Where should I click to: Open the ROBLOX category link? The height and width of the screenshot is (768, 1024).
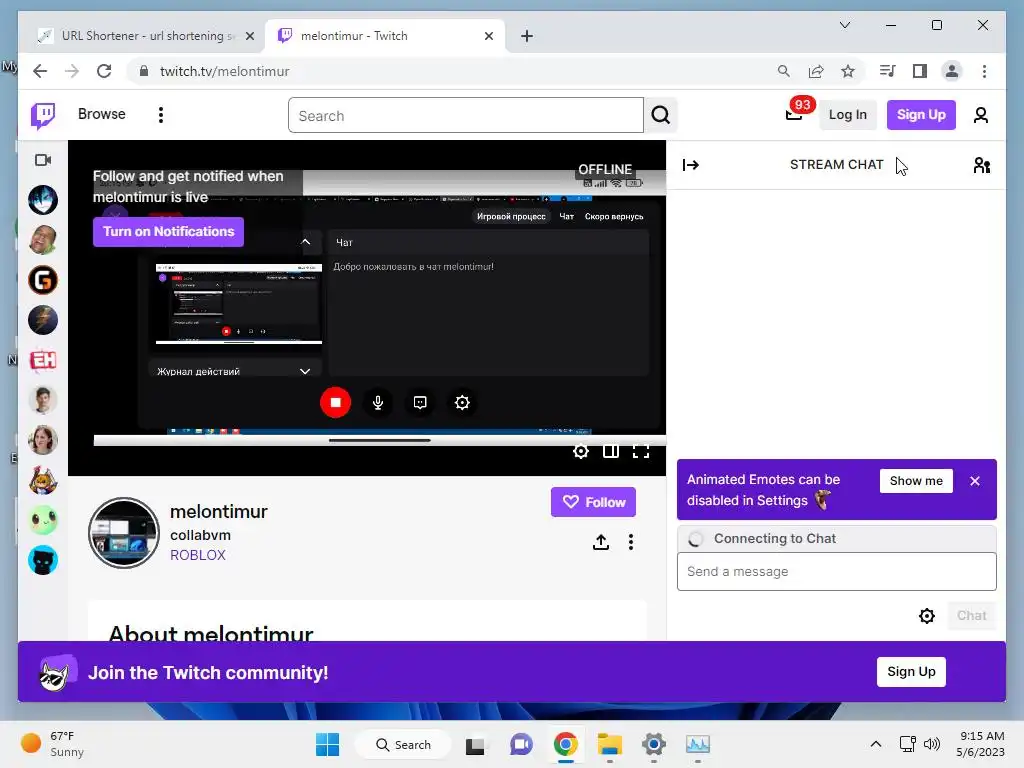198,555
